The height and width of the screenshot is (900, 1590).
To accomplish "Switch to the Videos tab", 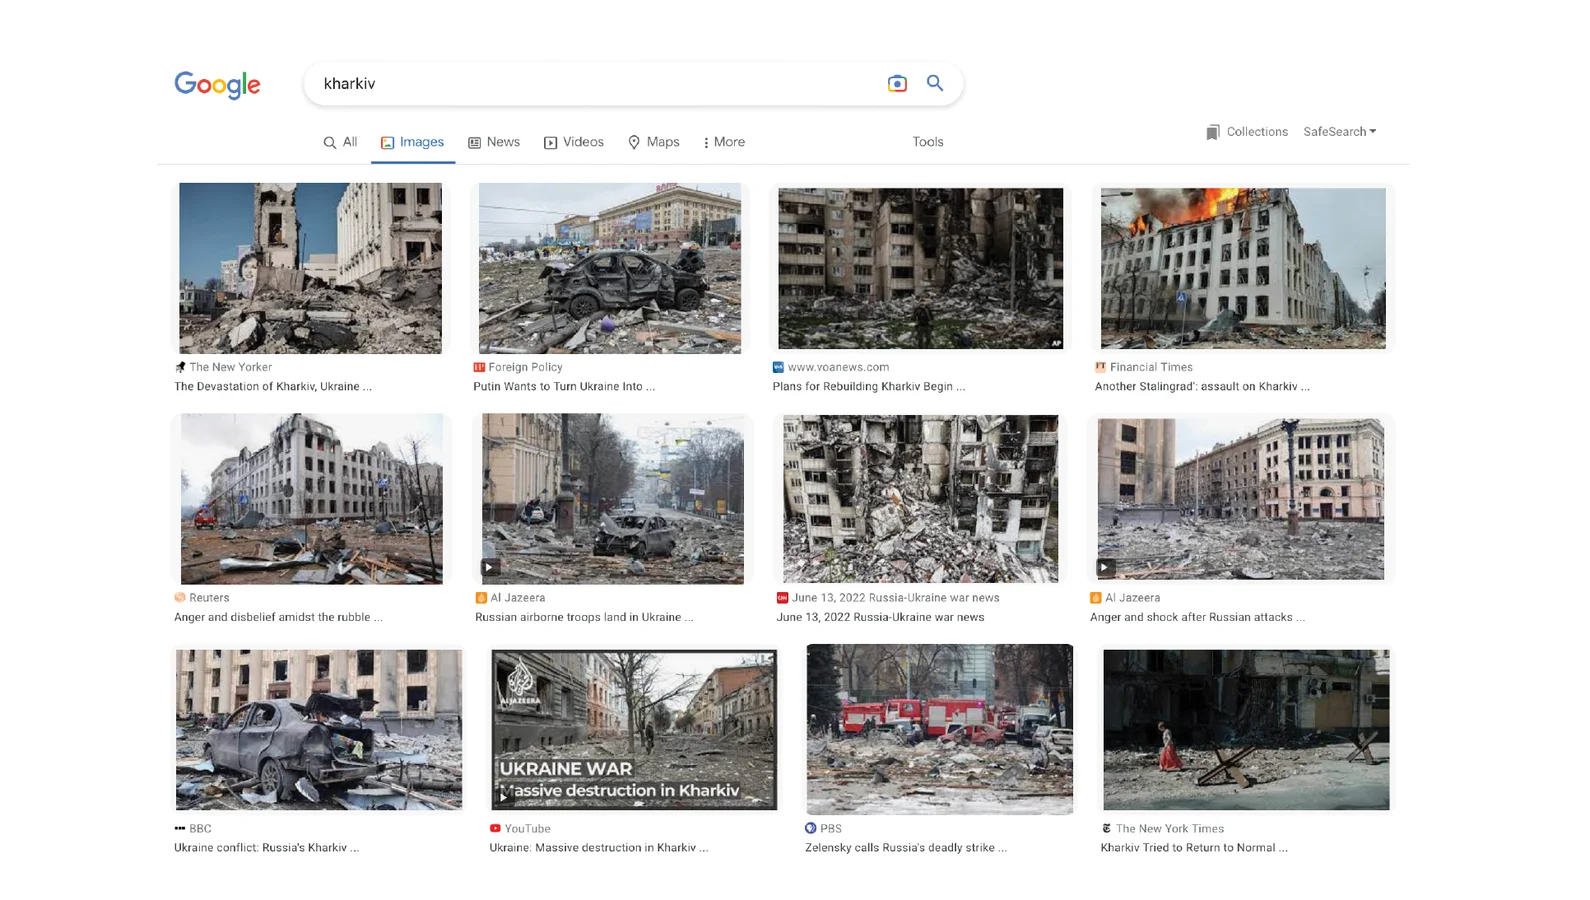I will (574, 142).
